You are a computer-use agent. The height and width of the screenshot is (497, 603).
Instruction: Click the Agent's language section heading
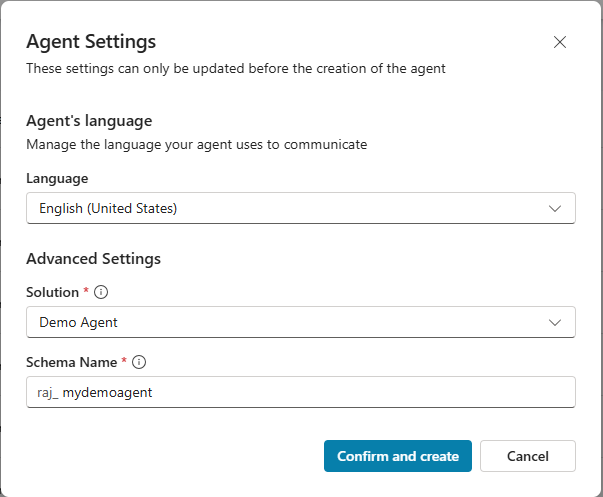click(89, 121)
